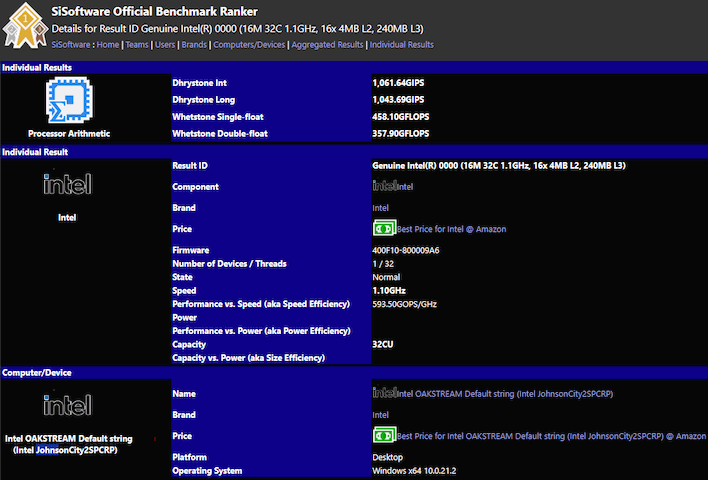Click the Speed value 1.10GHz
Screen dimensions: 708x480
[389, 290]
